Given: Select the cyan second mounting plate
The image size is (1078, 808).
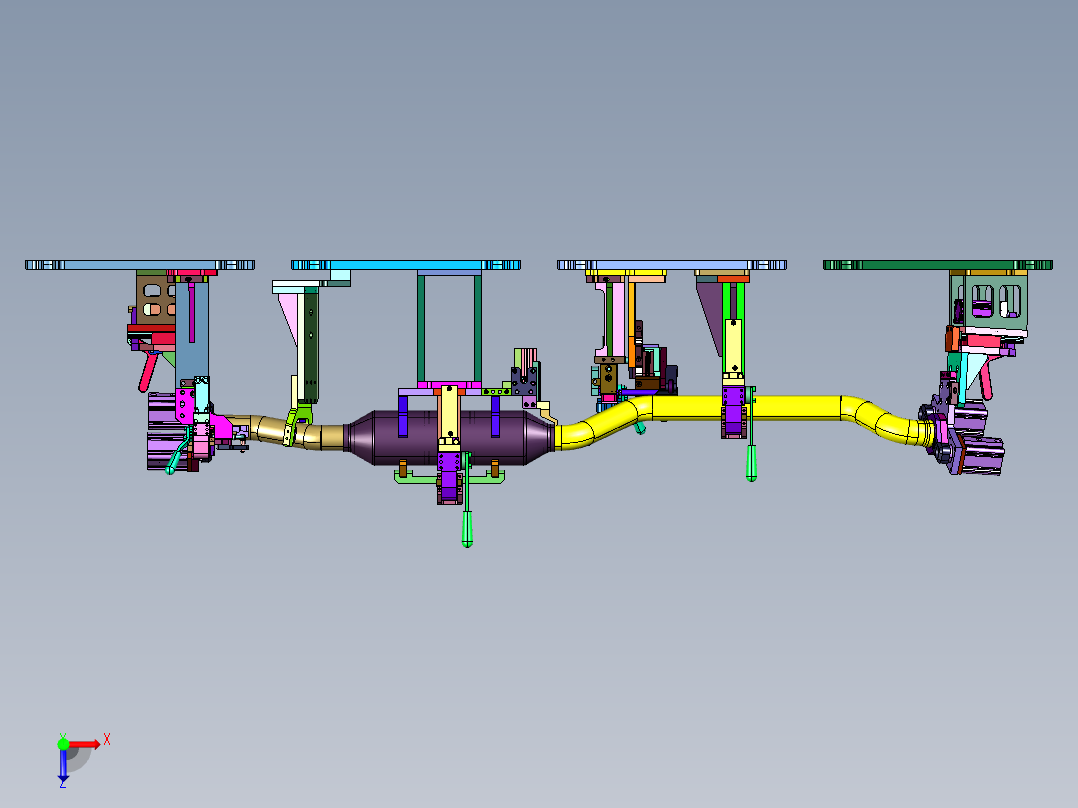Looking at the screenshot, I should pos(406,265).
